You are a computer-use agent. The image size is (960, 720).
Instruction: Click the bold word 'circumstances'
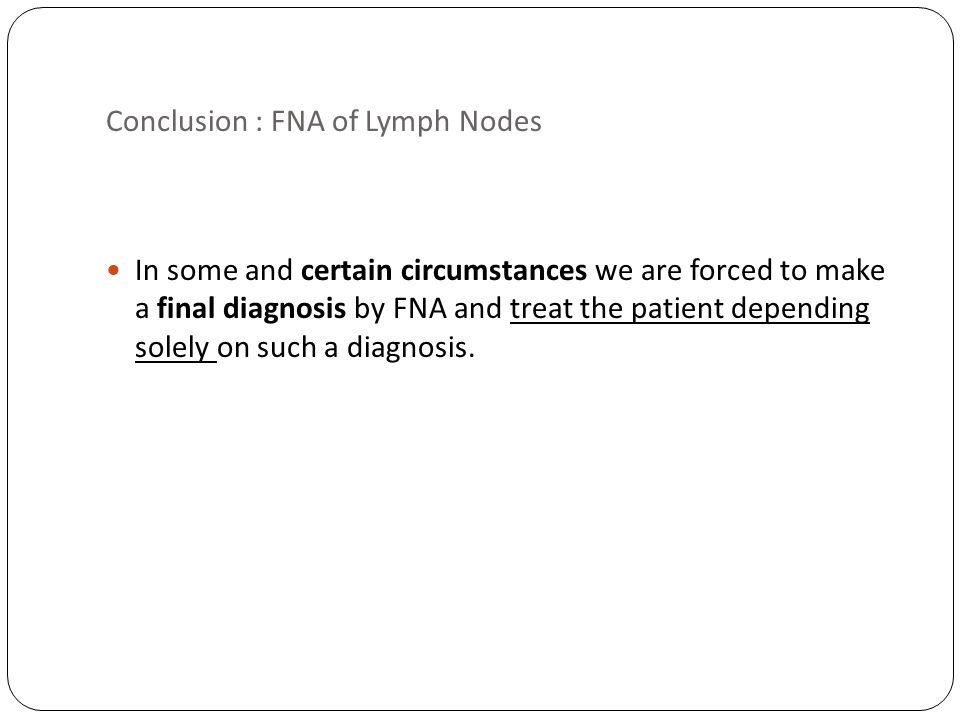[494, 271]
